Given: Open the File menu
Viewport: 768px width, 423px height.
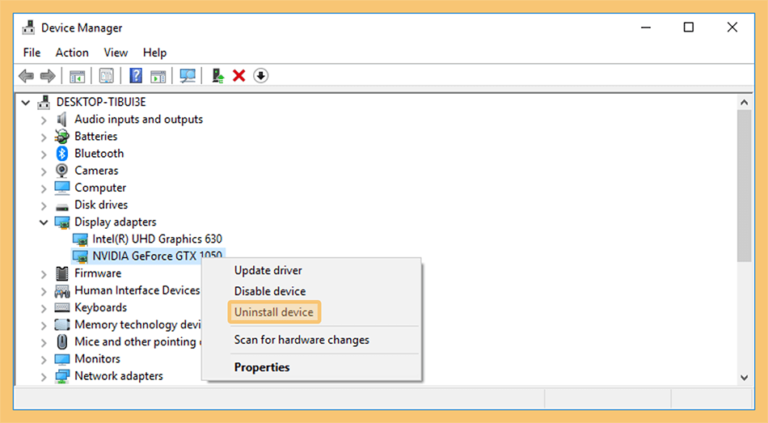Looking at the screenshot, I should pos(32,52).
